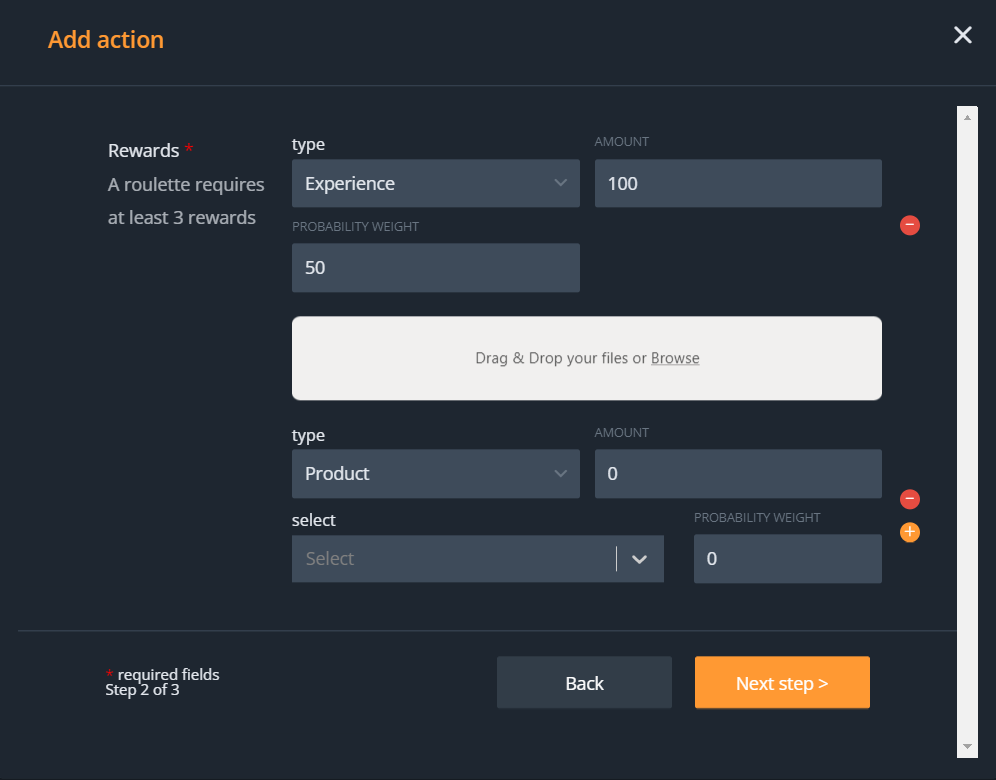Go back with the Back button

584,683
